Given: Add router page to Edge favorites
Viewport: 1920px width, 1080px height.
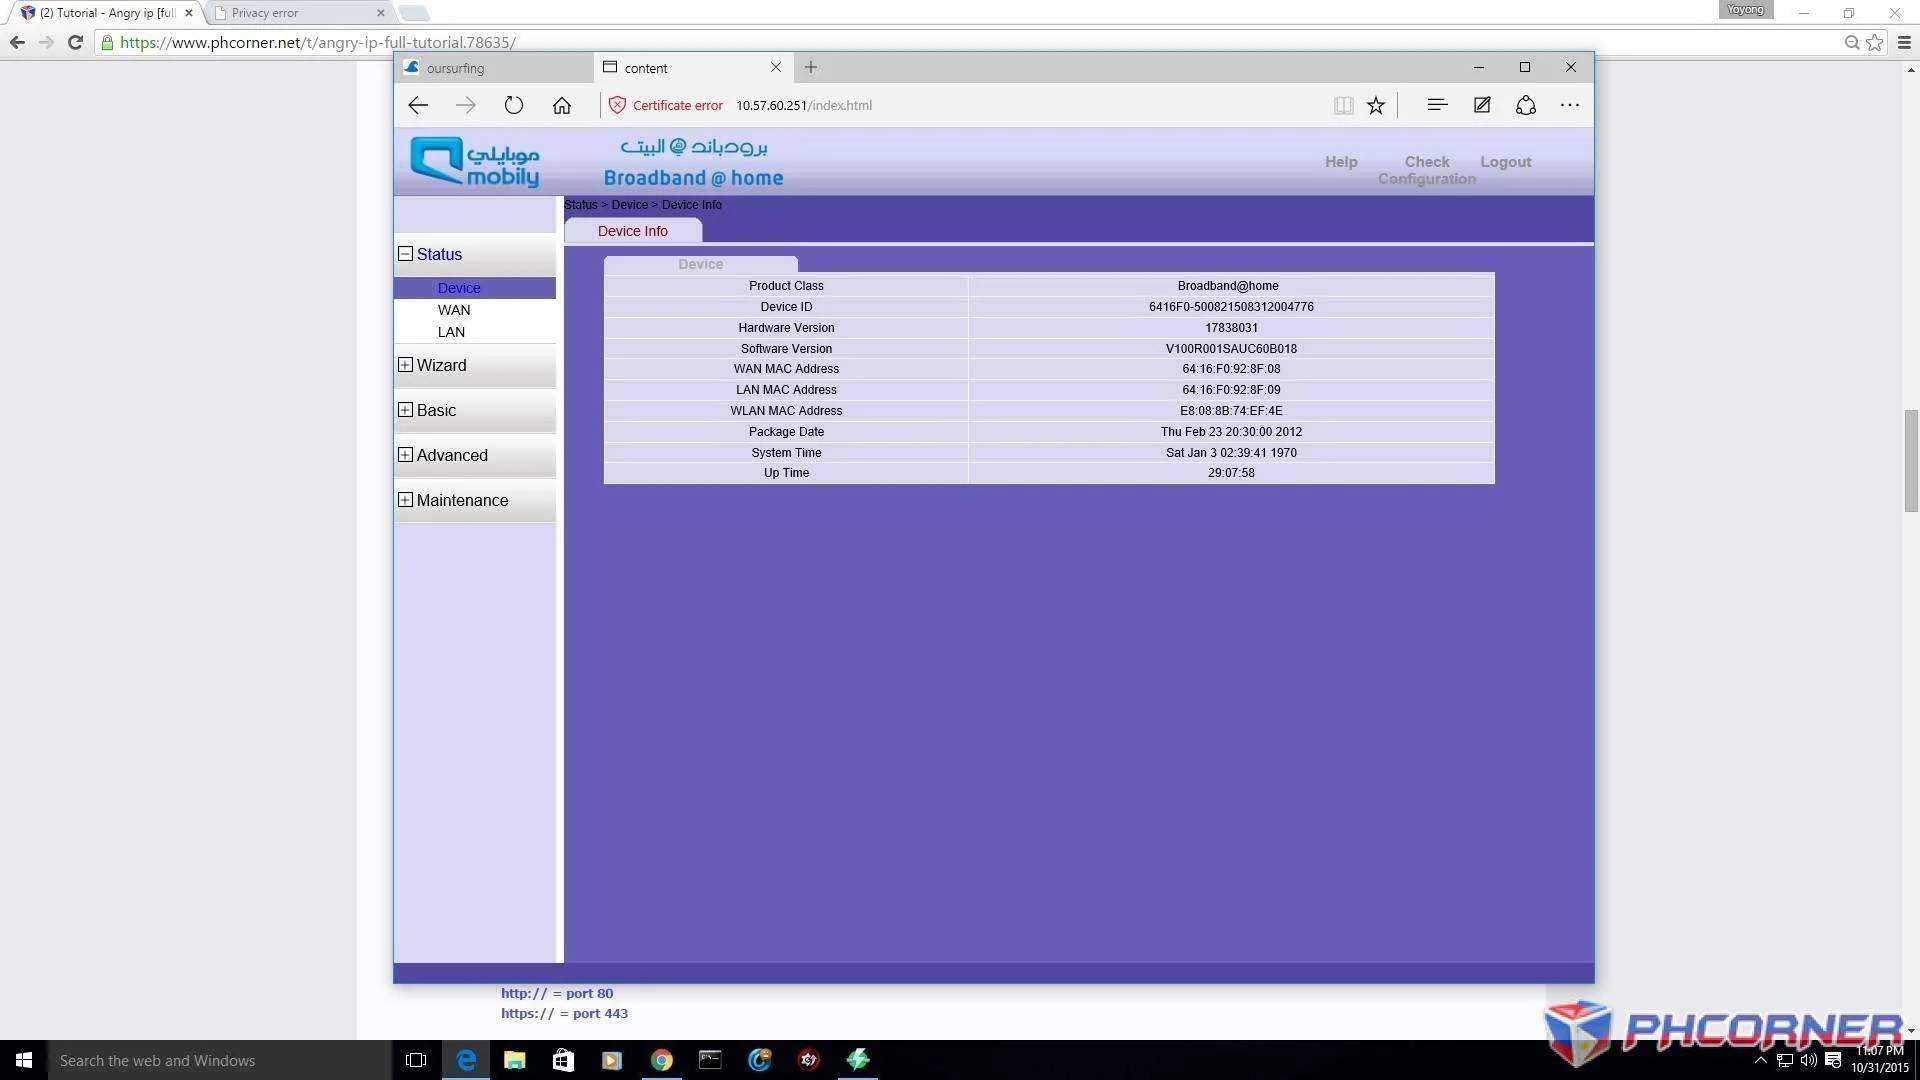Looking at the screenshot, I should 1376,105.
